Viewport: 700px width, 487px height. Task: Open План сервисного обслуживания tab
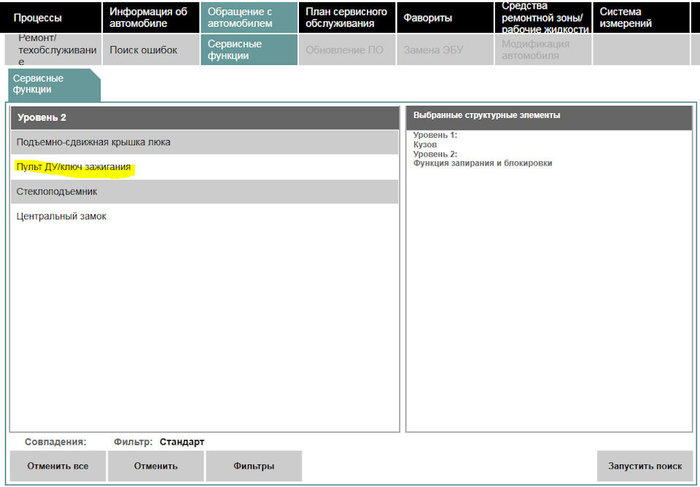[346, 18]
